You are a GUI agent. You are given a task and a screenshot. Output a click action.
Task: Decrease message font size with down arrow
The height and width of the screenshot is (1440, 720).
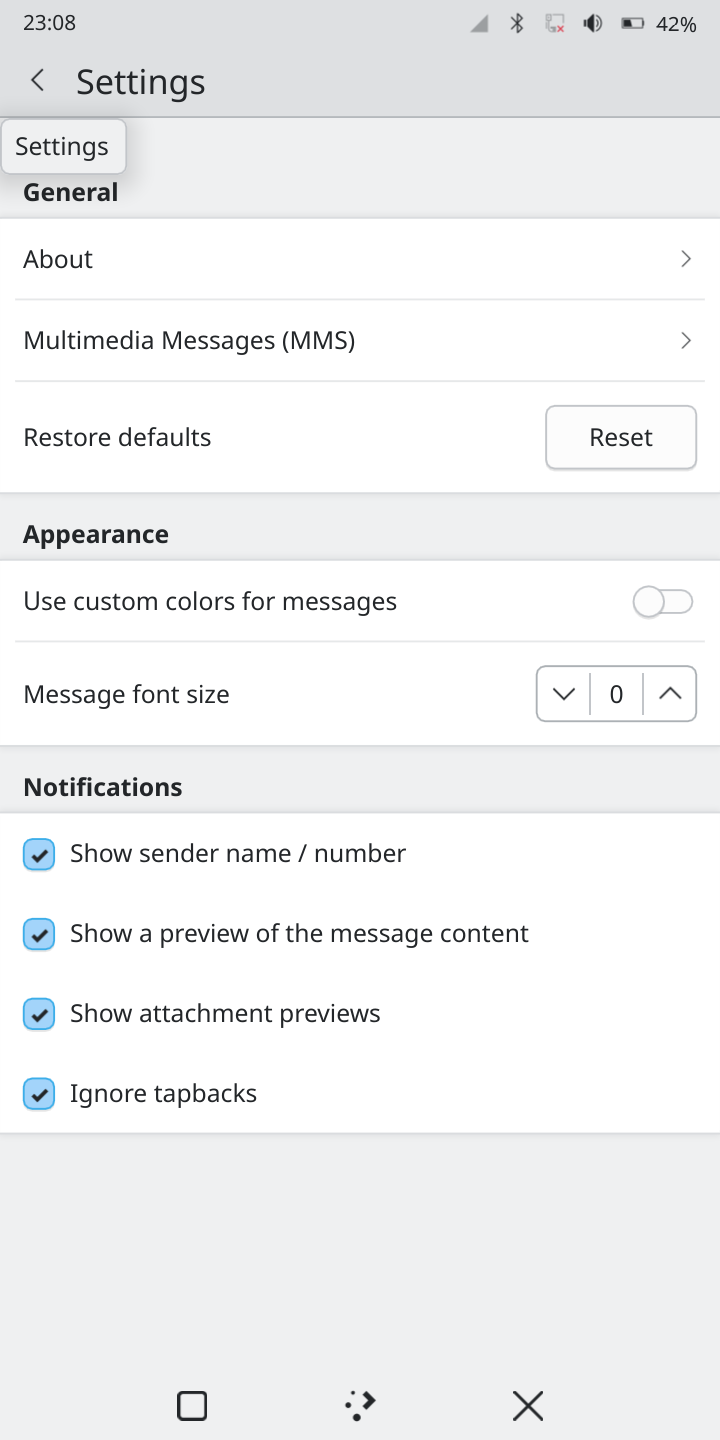[x=564, y=694]
